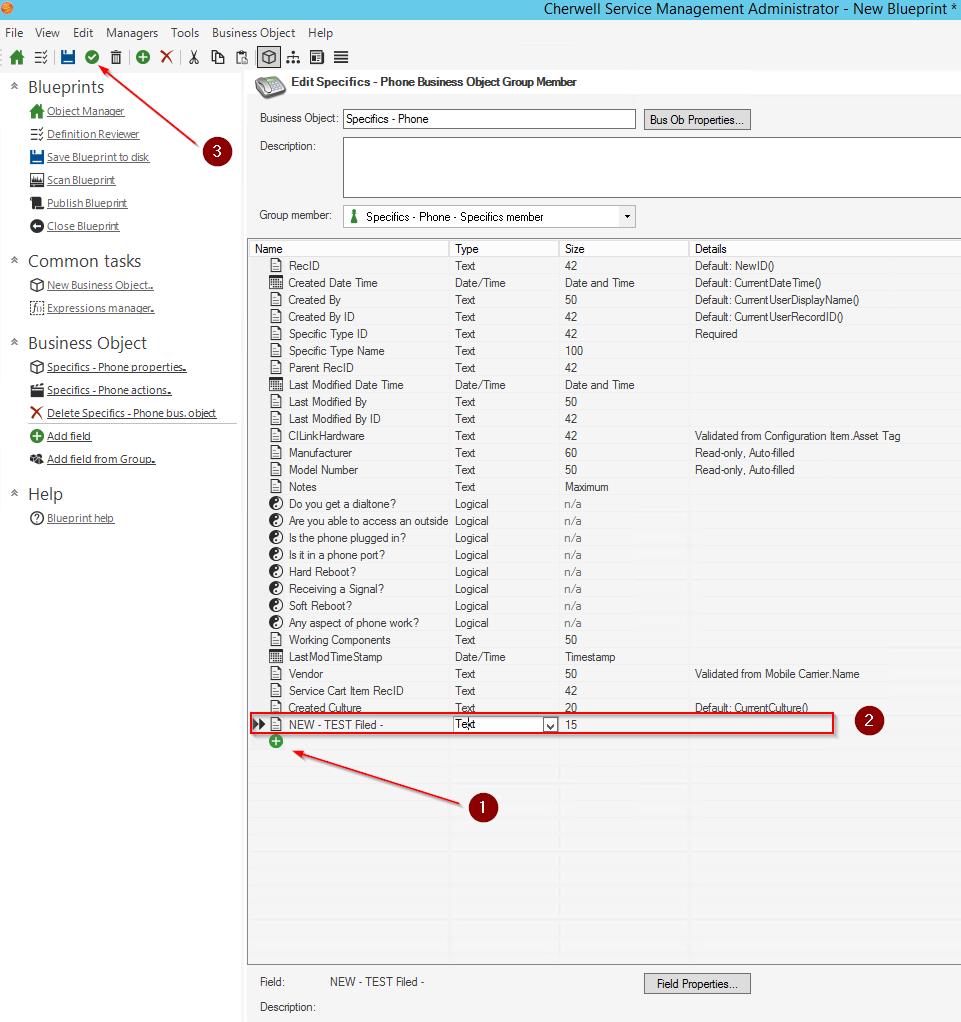
Task: Collapse the Blueprints section
Action: coord(15,87)
